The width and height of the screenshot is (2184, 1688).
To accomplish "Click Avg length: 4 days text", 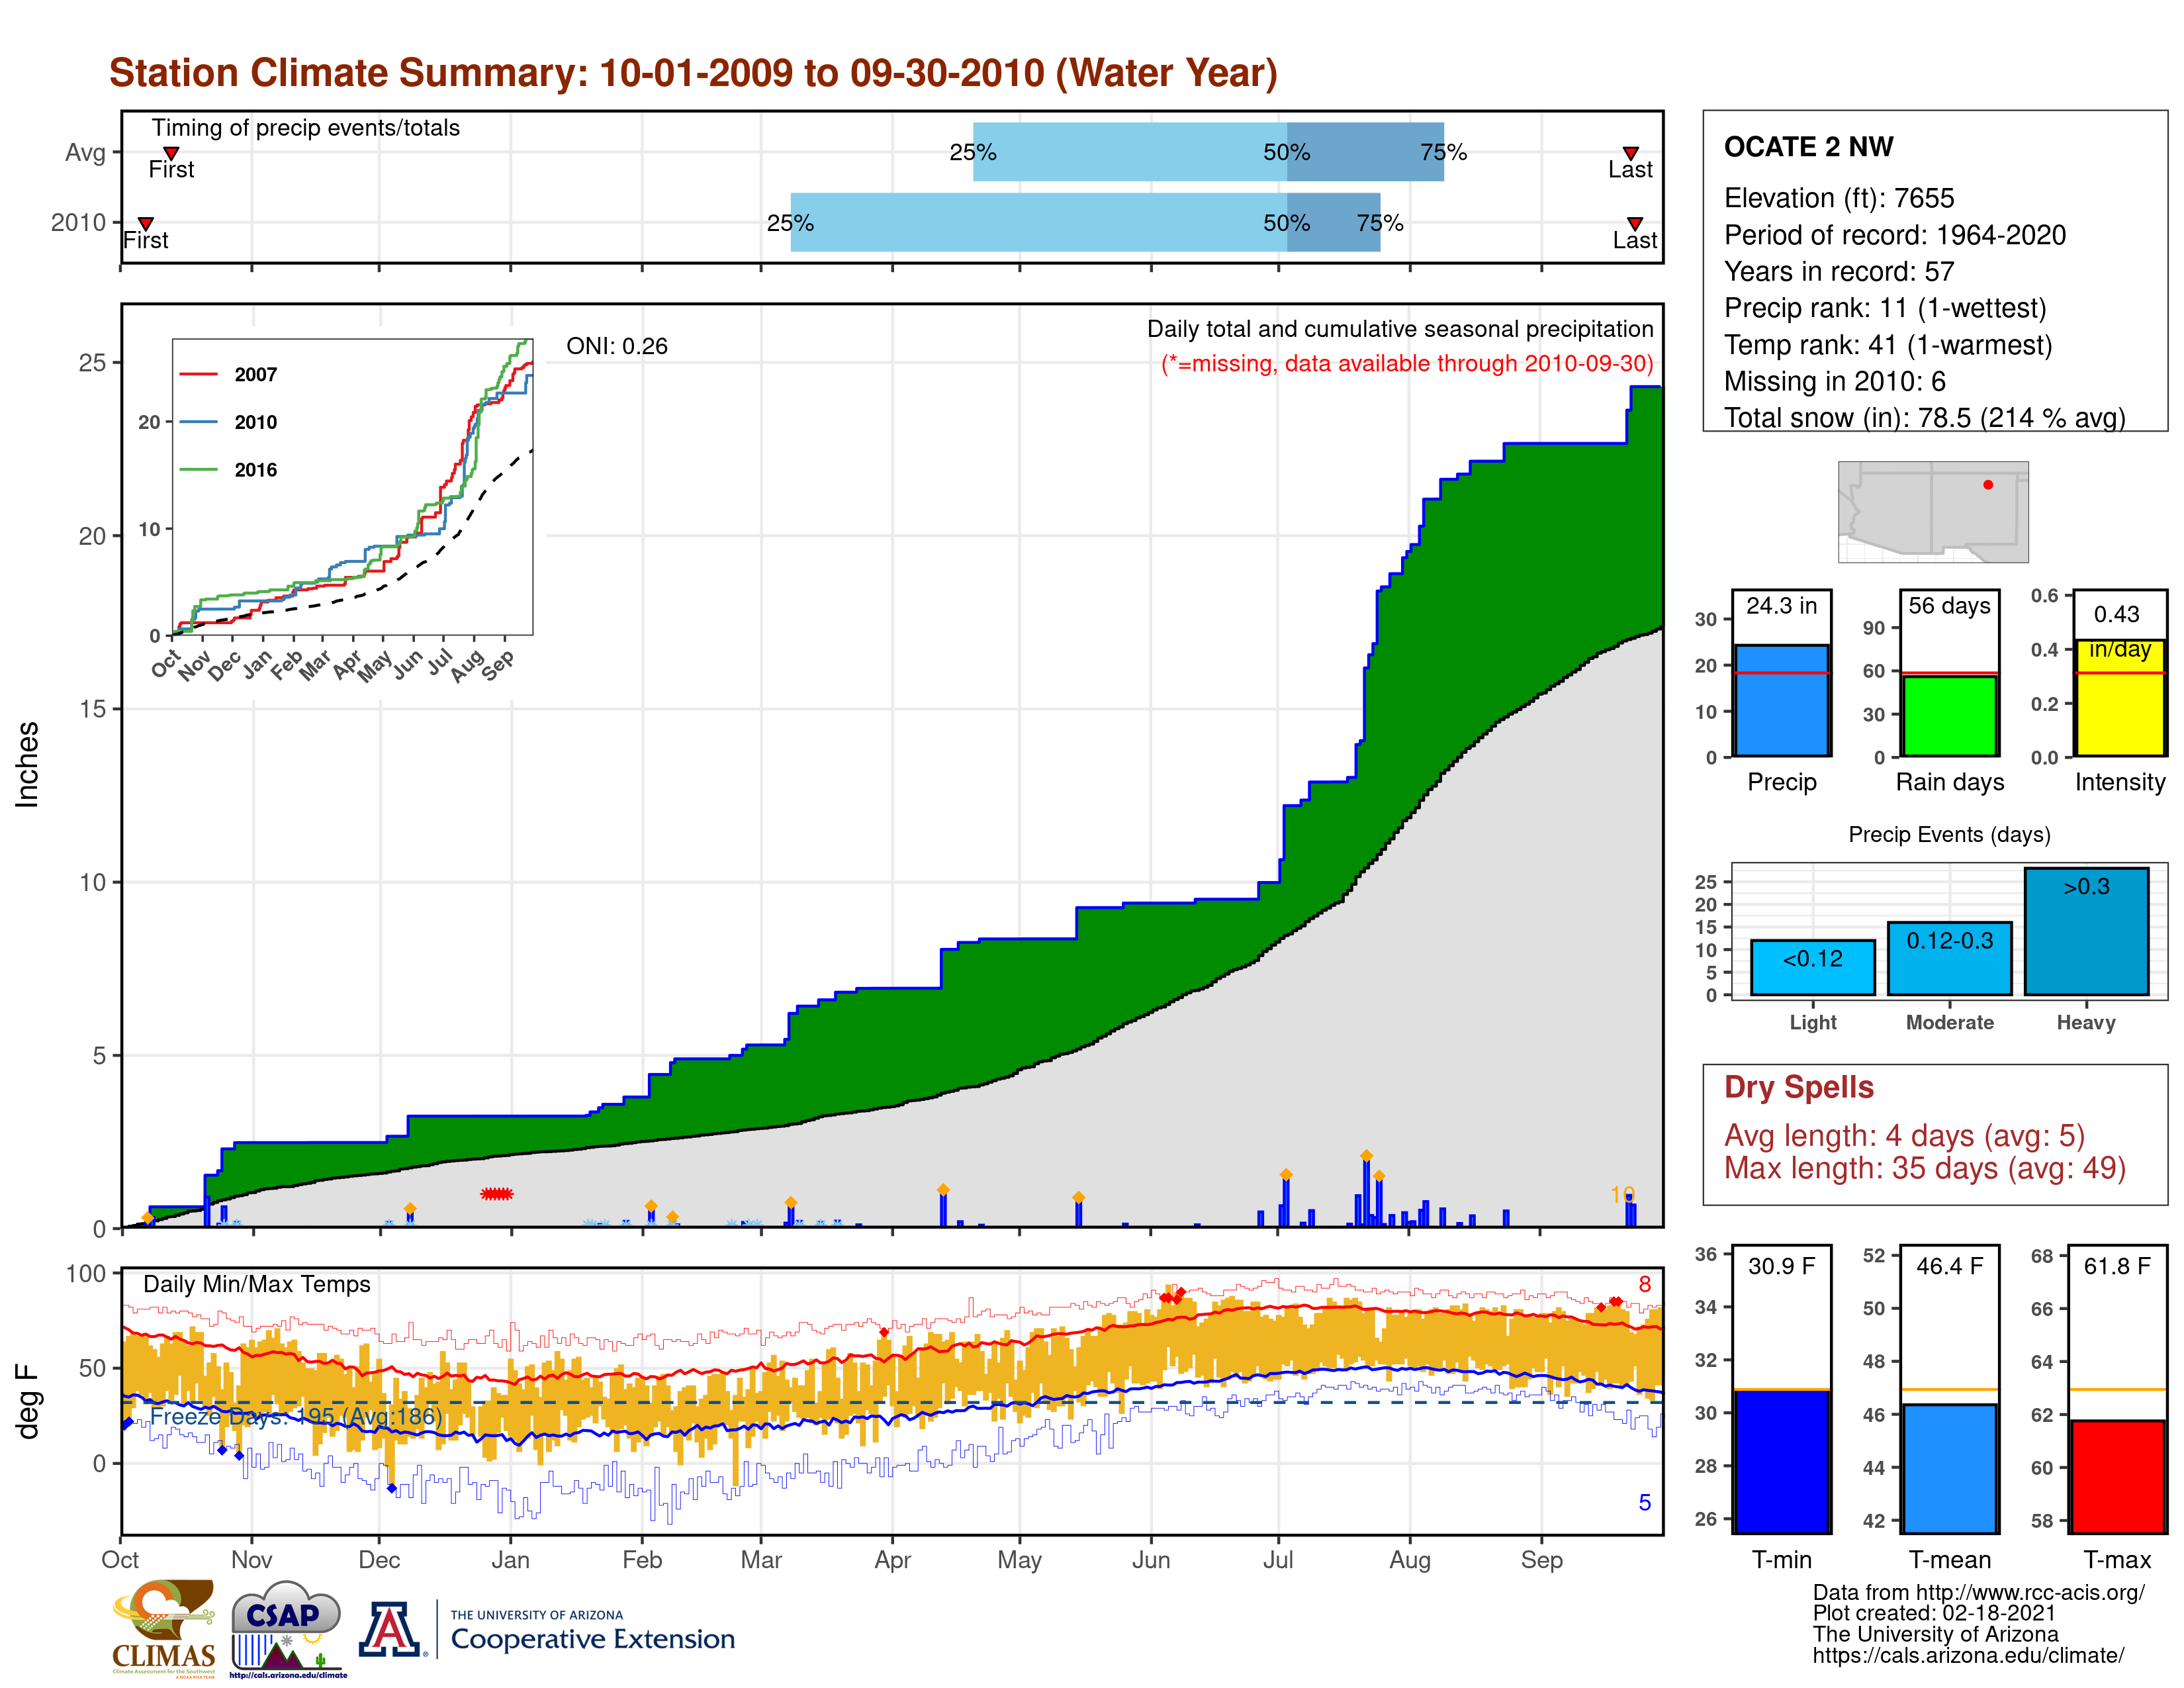I will pos(1904,1136).
